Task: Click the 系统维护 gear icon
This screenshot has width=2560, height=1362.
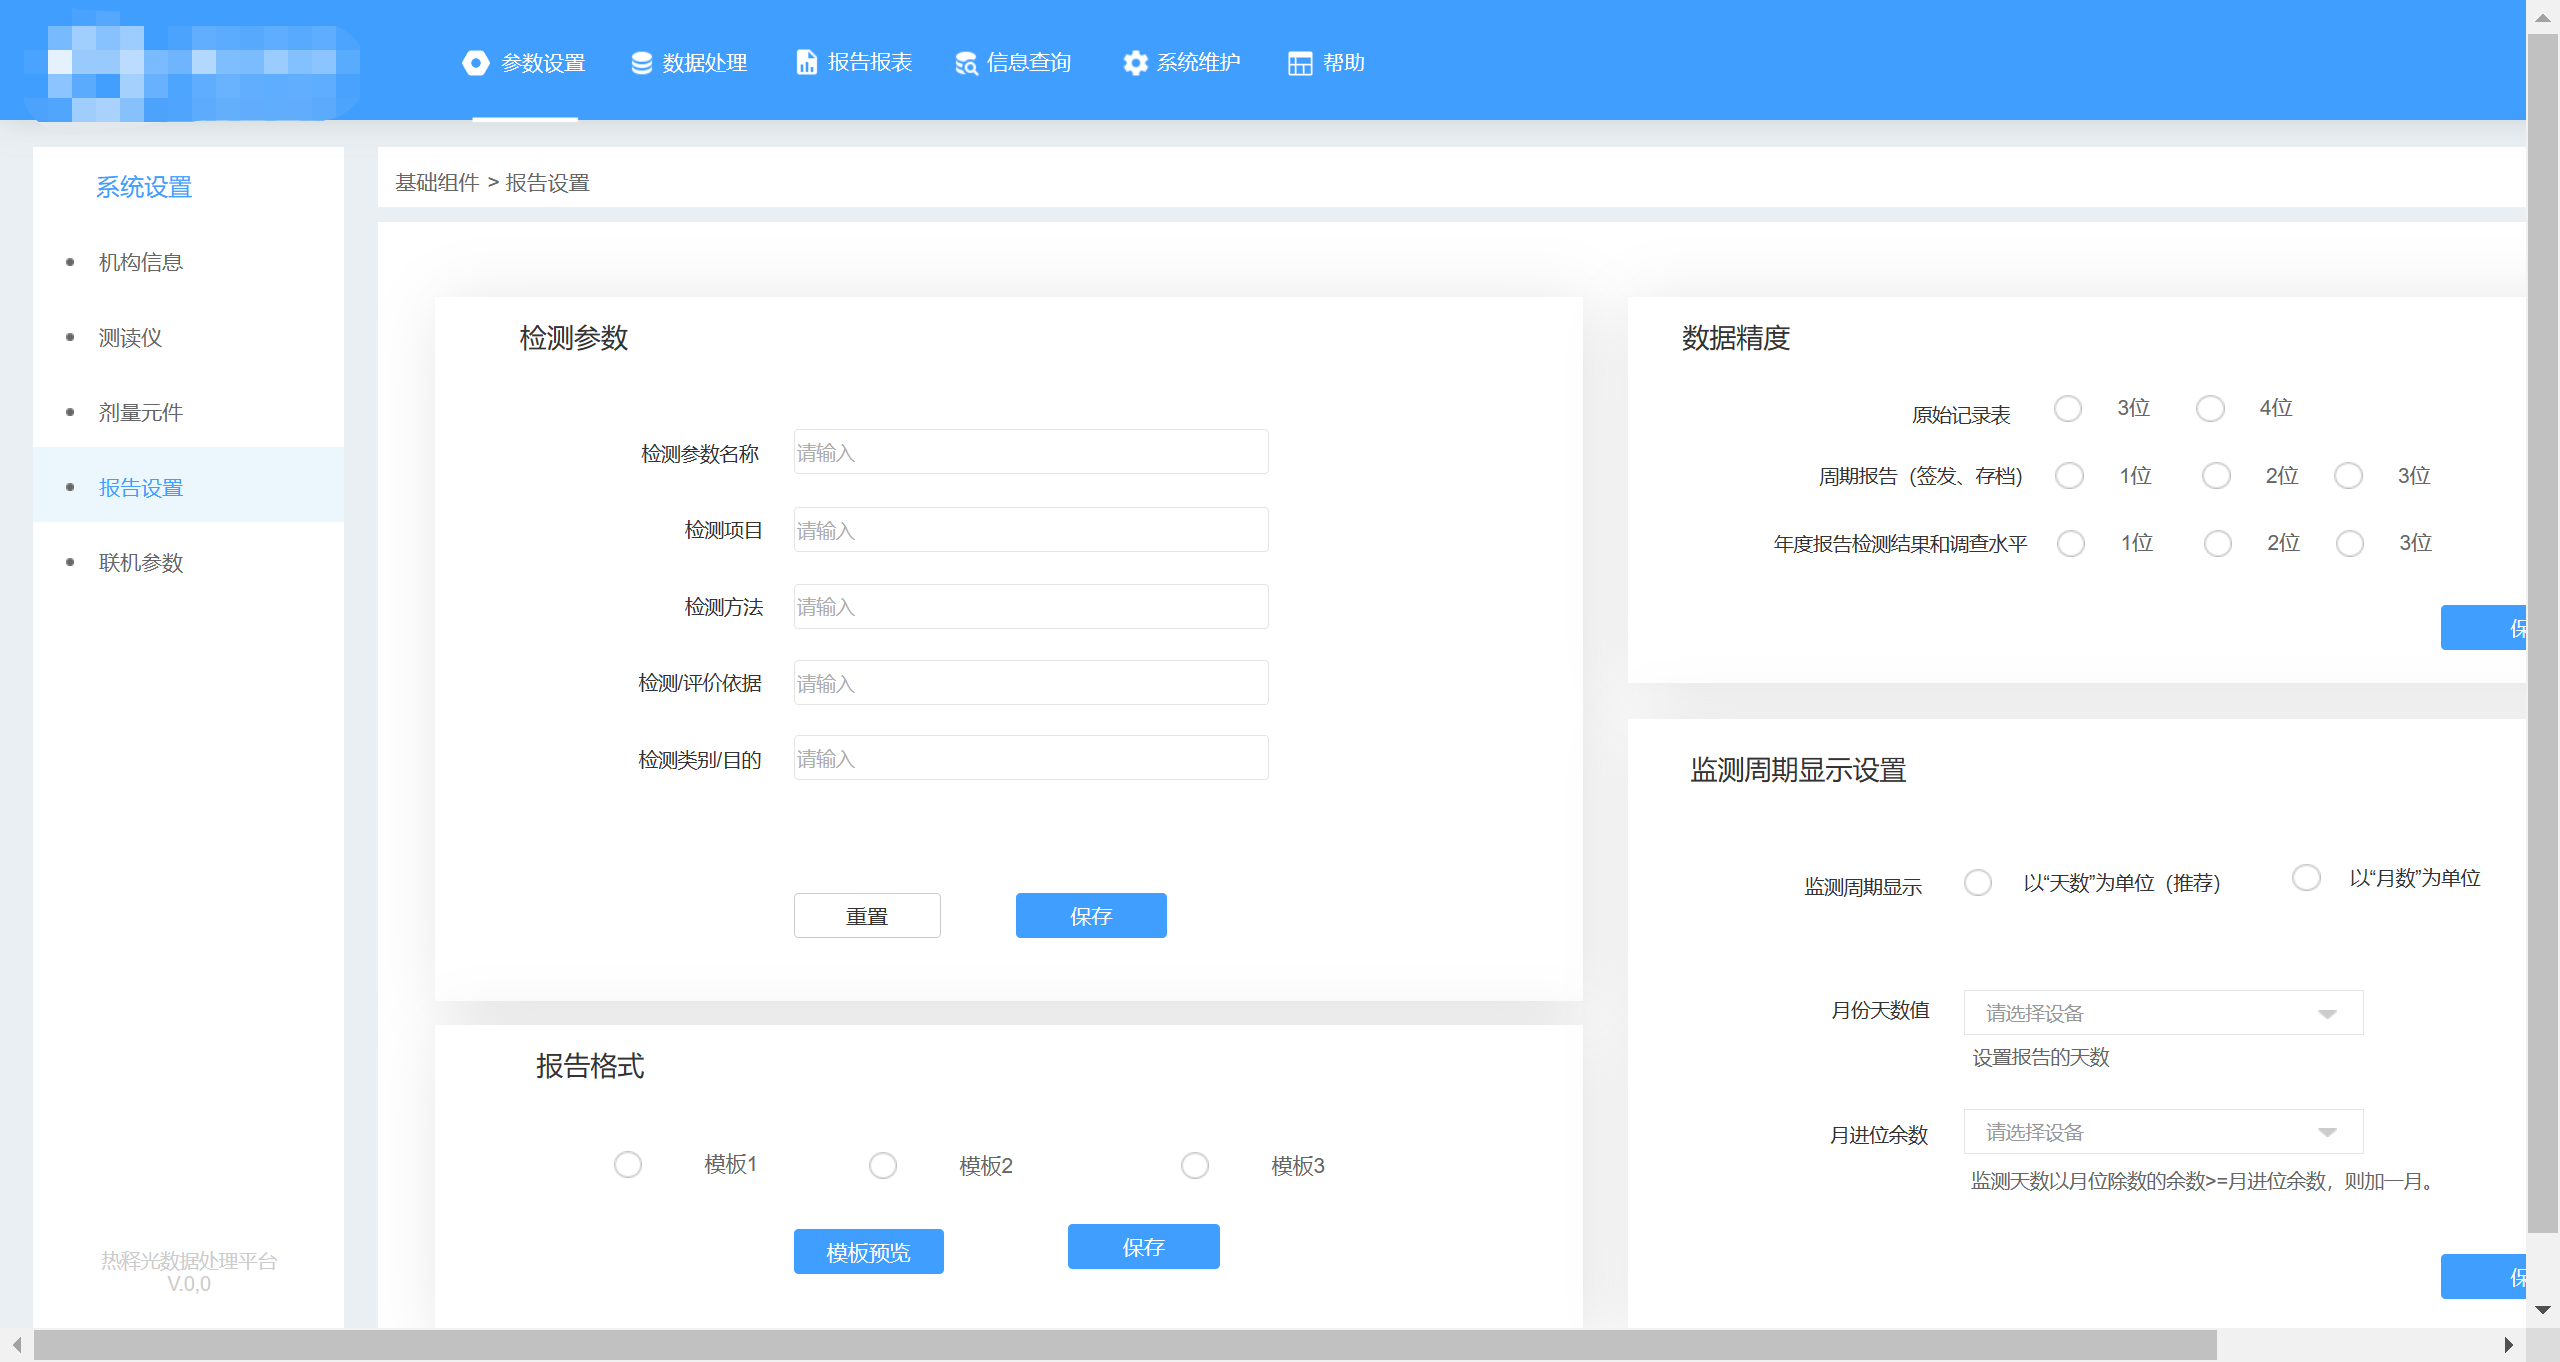Action: tap(1135, 63)
